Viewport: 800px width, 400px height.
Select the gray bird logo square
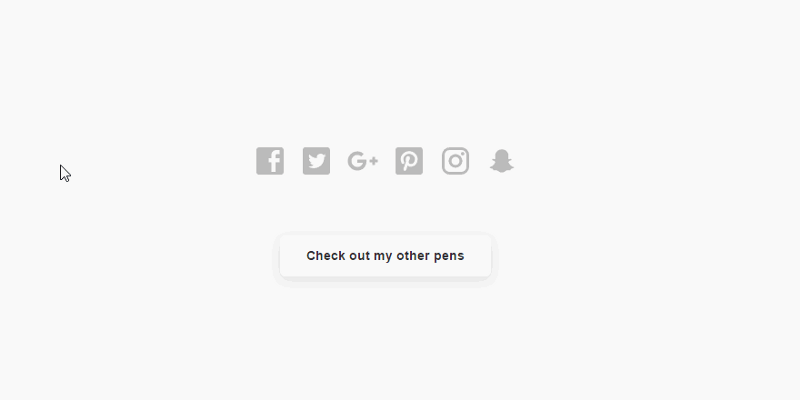tap(316, 161)
